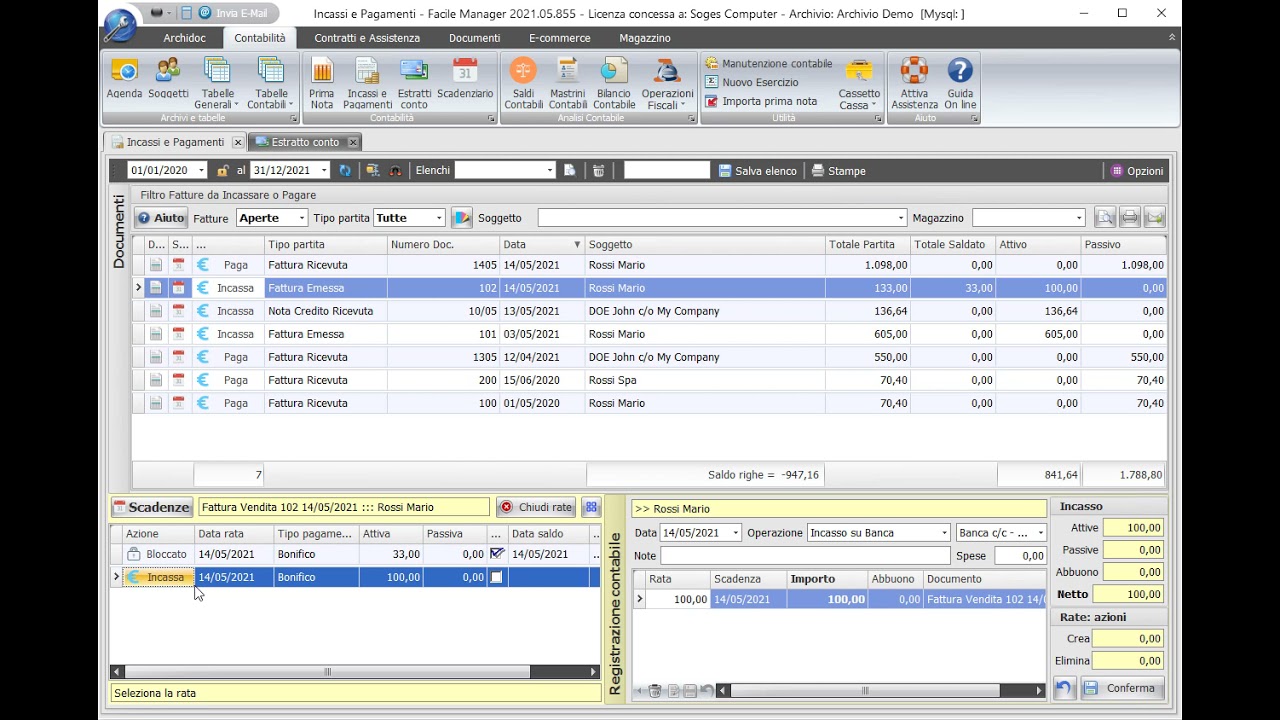The image size is (1280, 720).
Task: Click the colored pencil icon before Soggetto
Action: tap(461, 218)
